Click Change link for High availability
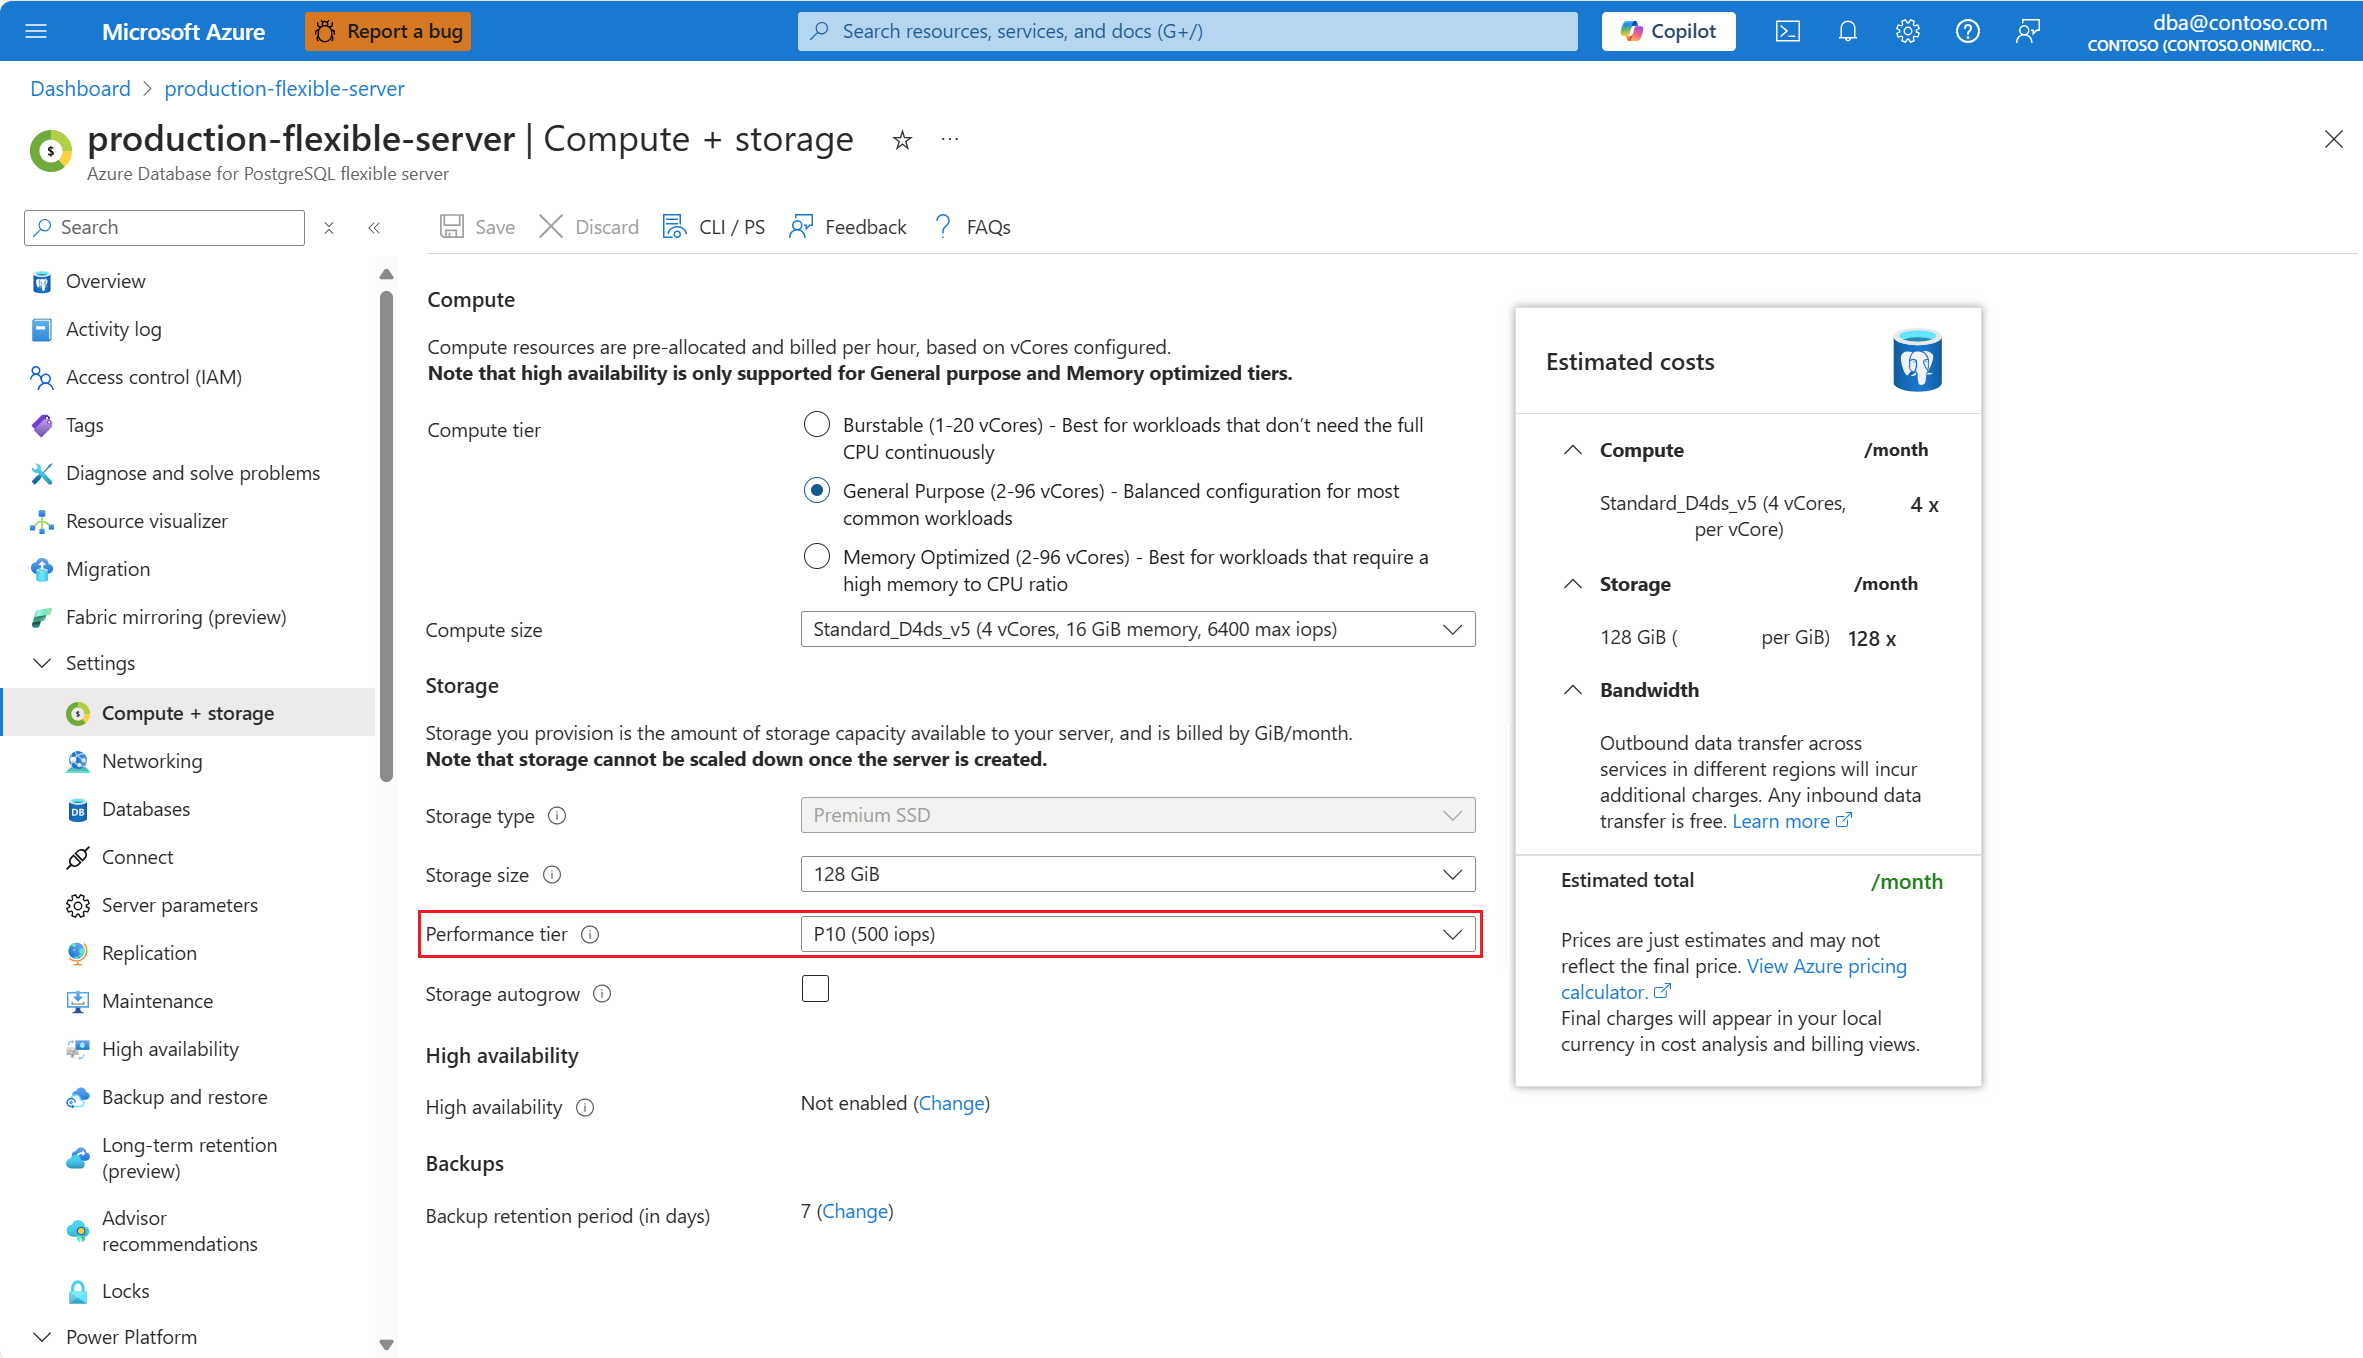 [x=951, y=1103]
